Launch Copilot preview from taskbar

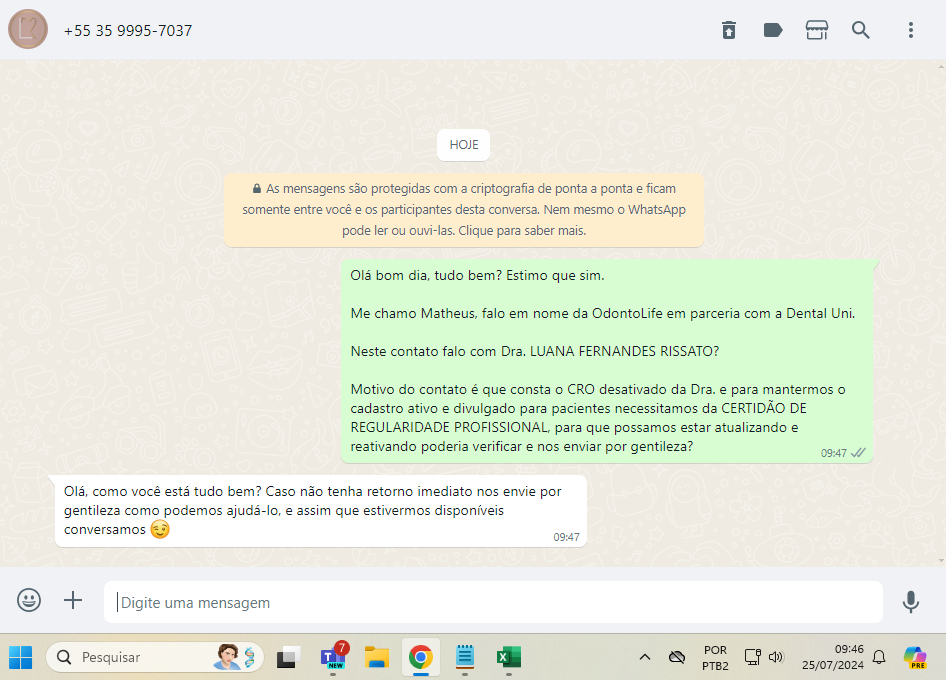tap(915, 657)
